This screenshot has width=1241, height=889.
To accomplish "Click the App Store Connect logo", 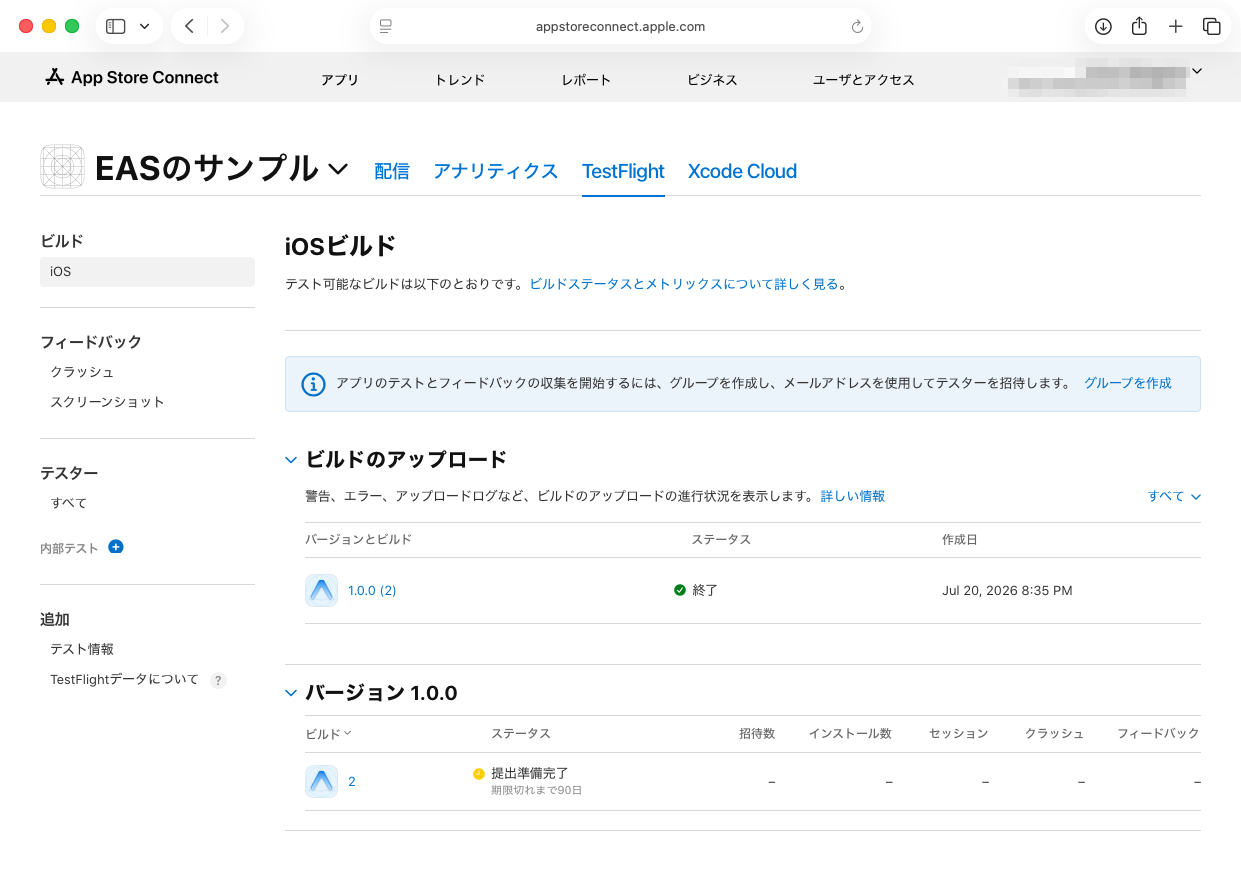I will coord(132,78).
